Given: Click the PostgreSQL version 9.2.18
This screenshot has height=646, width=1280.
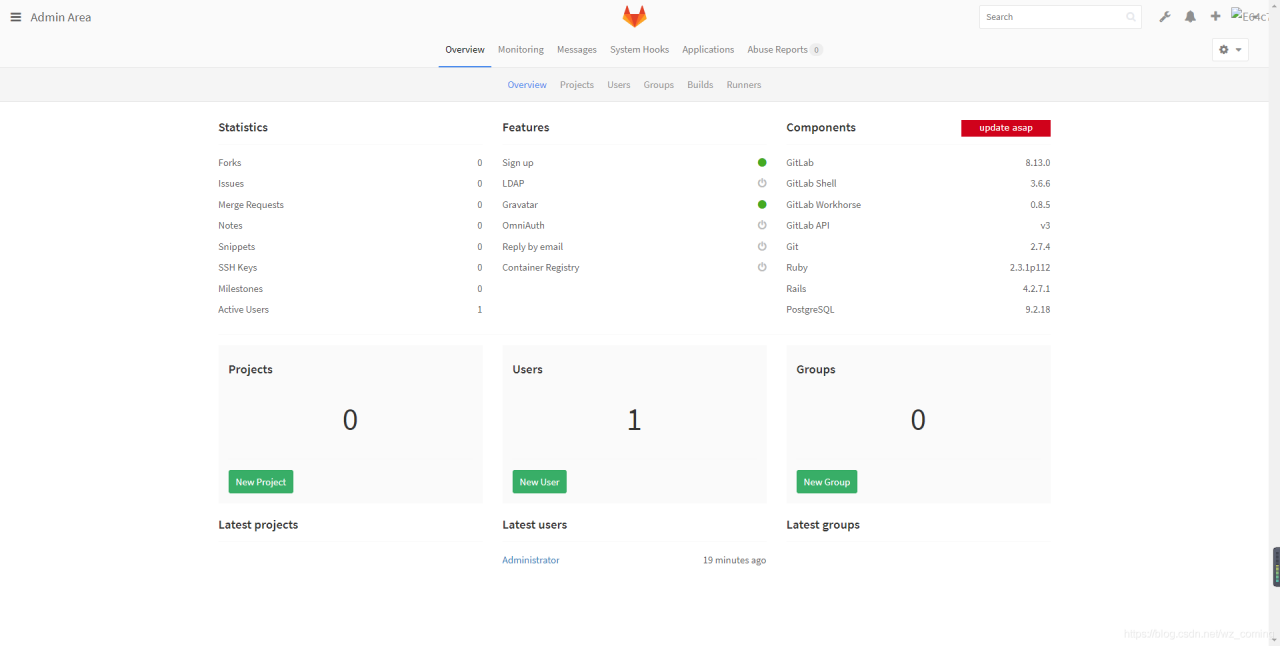Looking at the screenshot, I should click(1038, 310).
